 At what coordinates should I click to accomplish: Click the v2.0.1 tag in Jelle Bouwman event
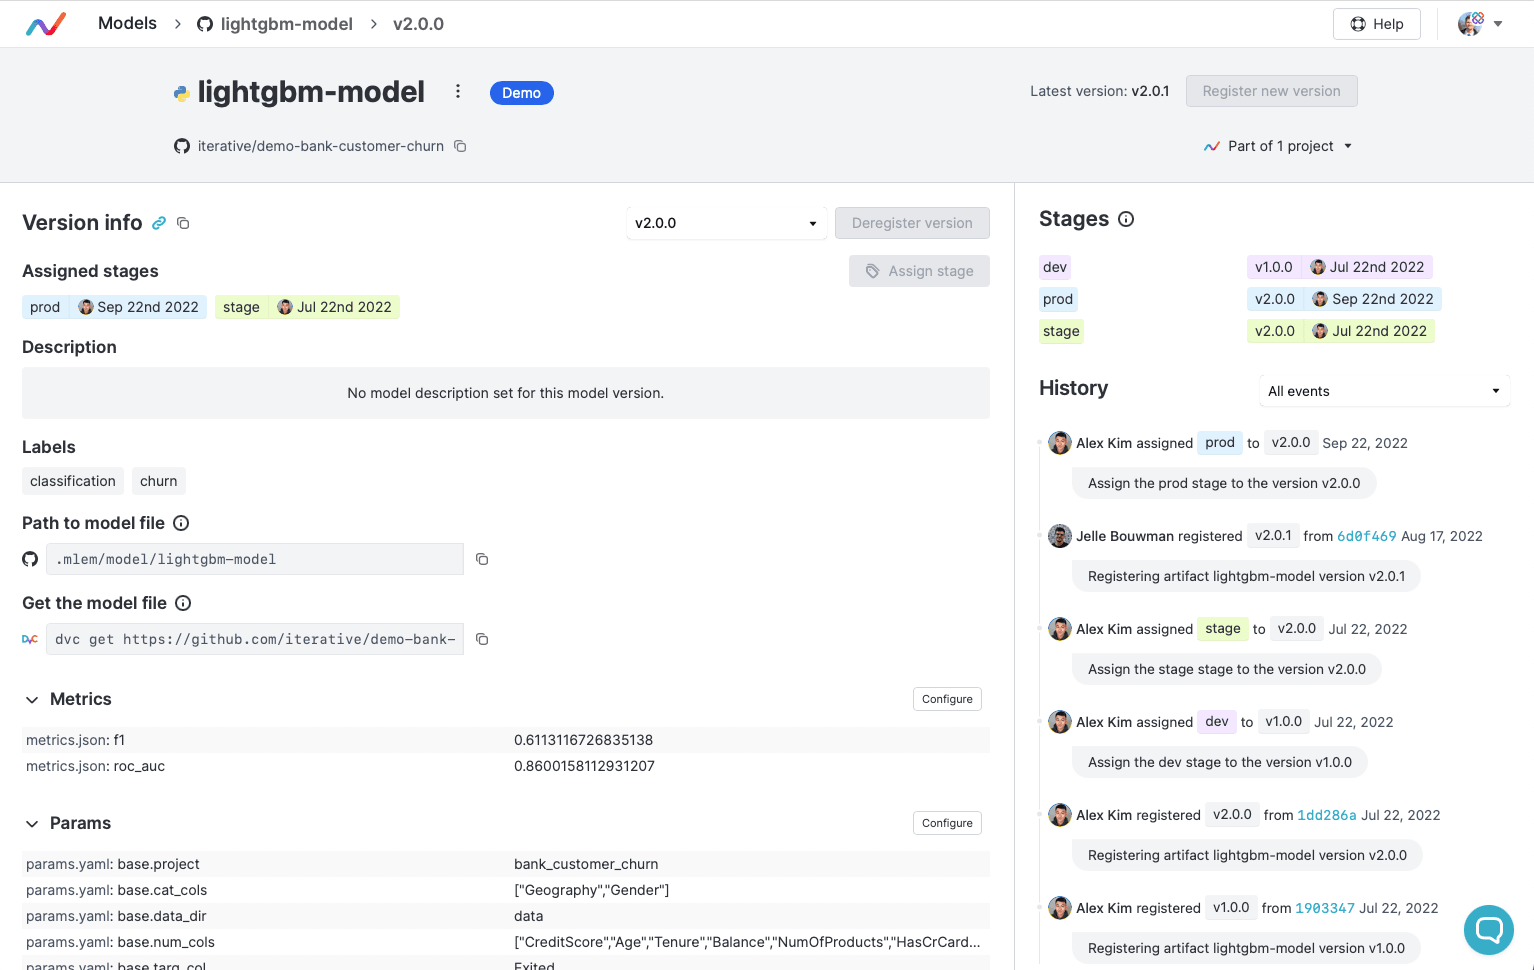click(1273, 536)
